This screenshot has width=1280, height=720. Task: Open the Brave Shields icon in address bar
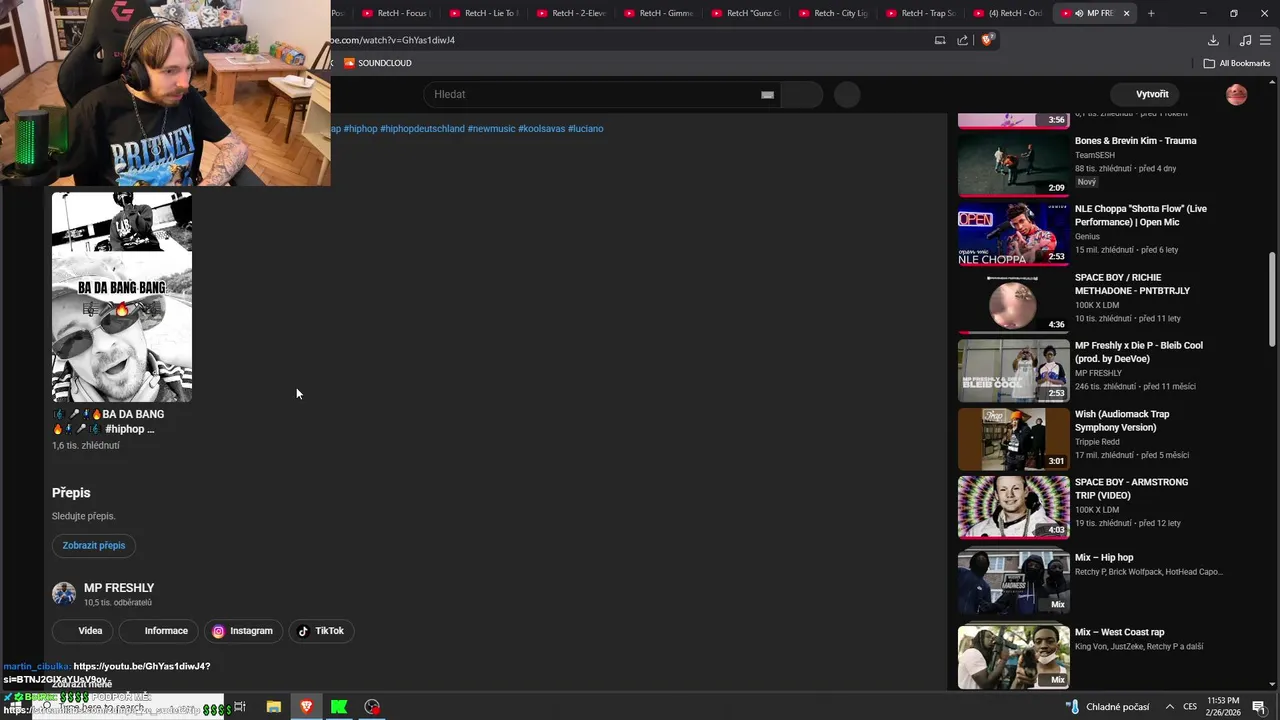coord(987,40)
